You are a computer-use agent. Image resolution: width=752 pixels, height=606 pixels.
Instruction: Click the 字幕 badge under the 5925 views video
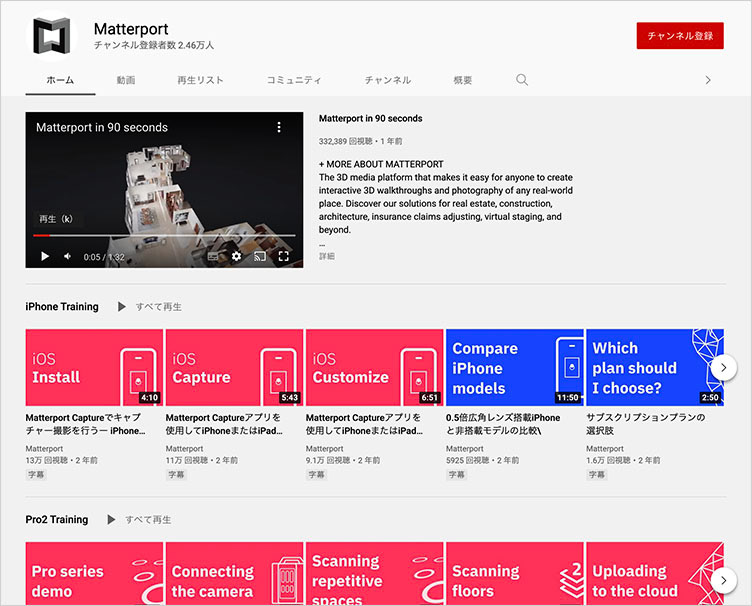click(x=457, y=475)
